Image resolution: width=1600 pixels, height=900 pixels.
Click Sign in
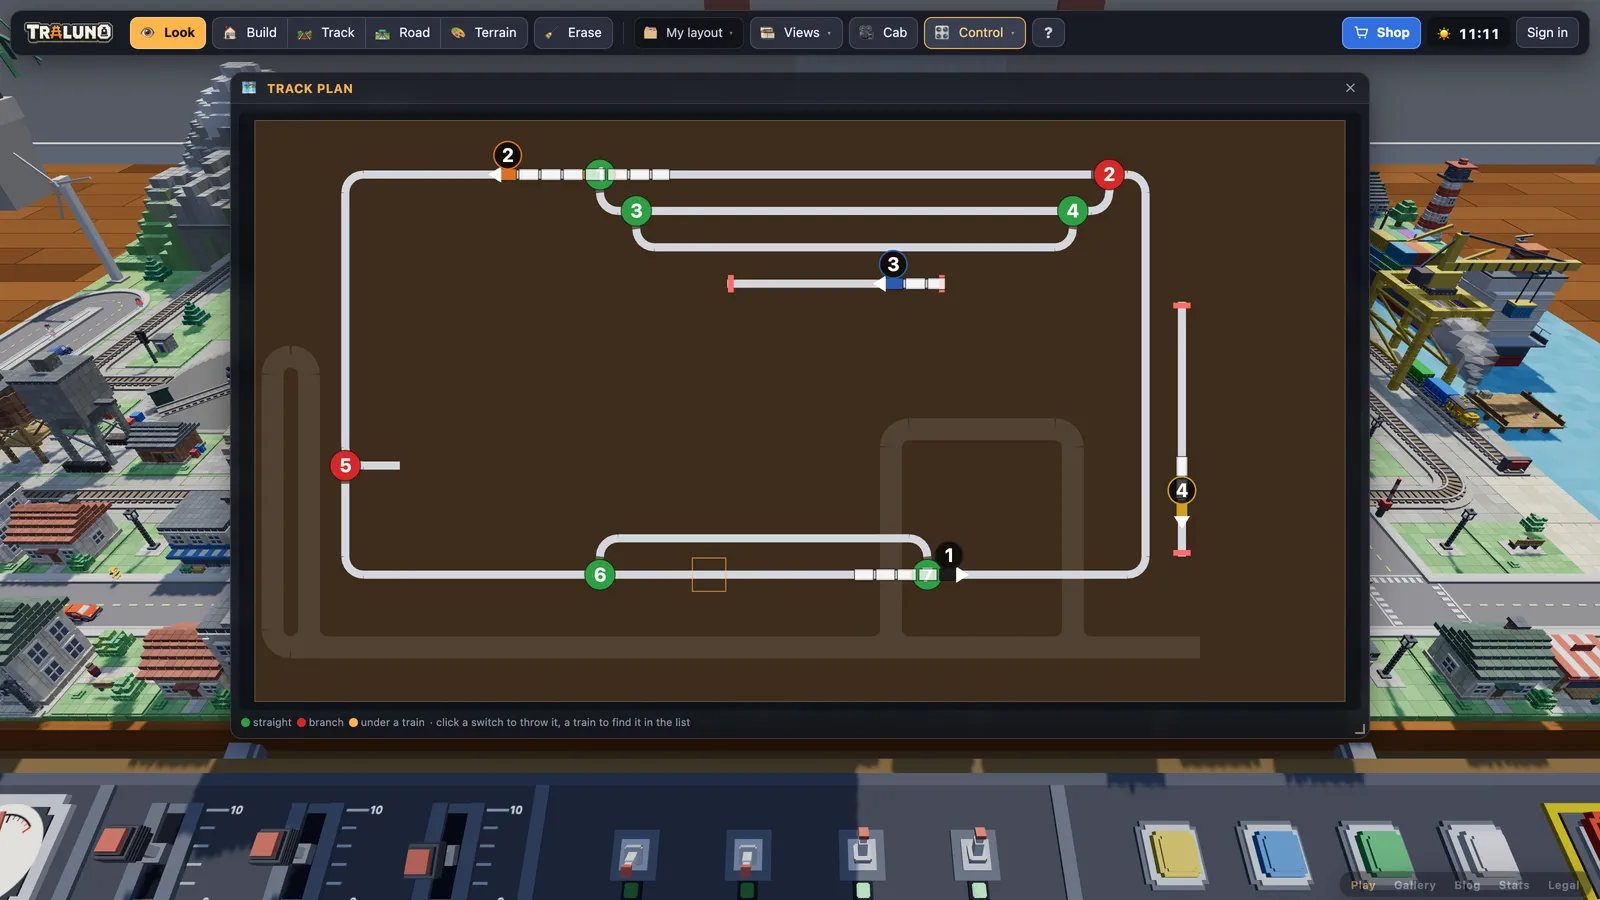click(1547, 33)
